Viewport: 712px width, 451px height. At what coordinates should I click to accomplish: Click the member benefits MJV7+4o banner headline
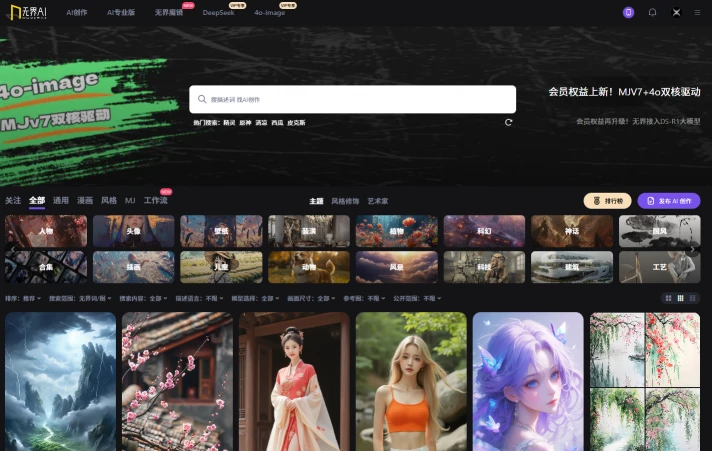pyautogui.click(x=624, y=92)
